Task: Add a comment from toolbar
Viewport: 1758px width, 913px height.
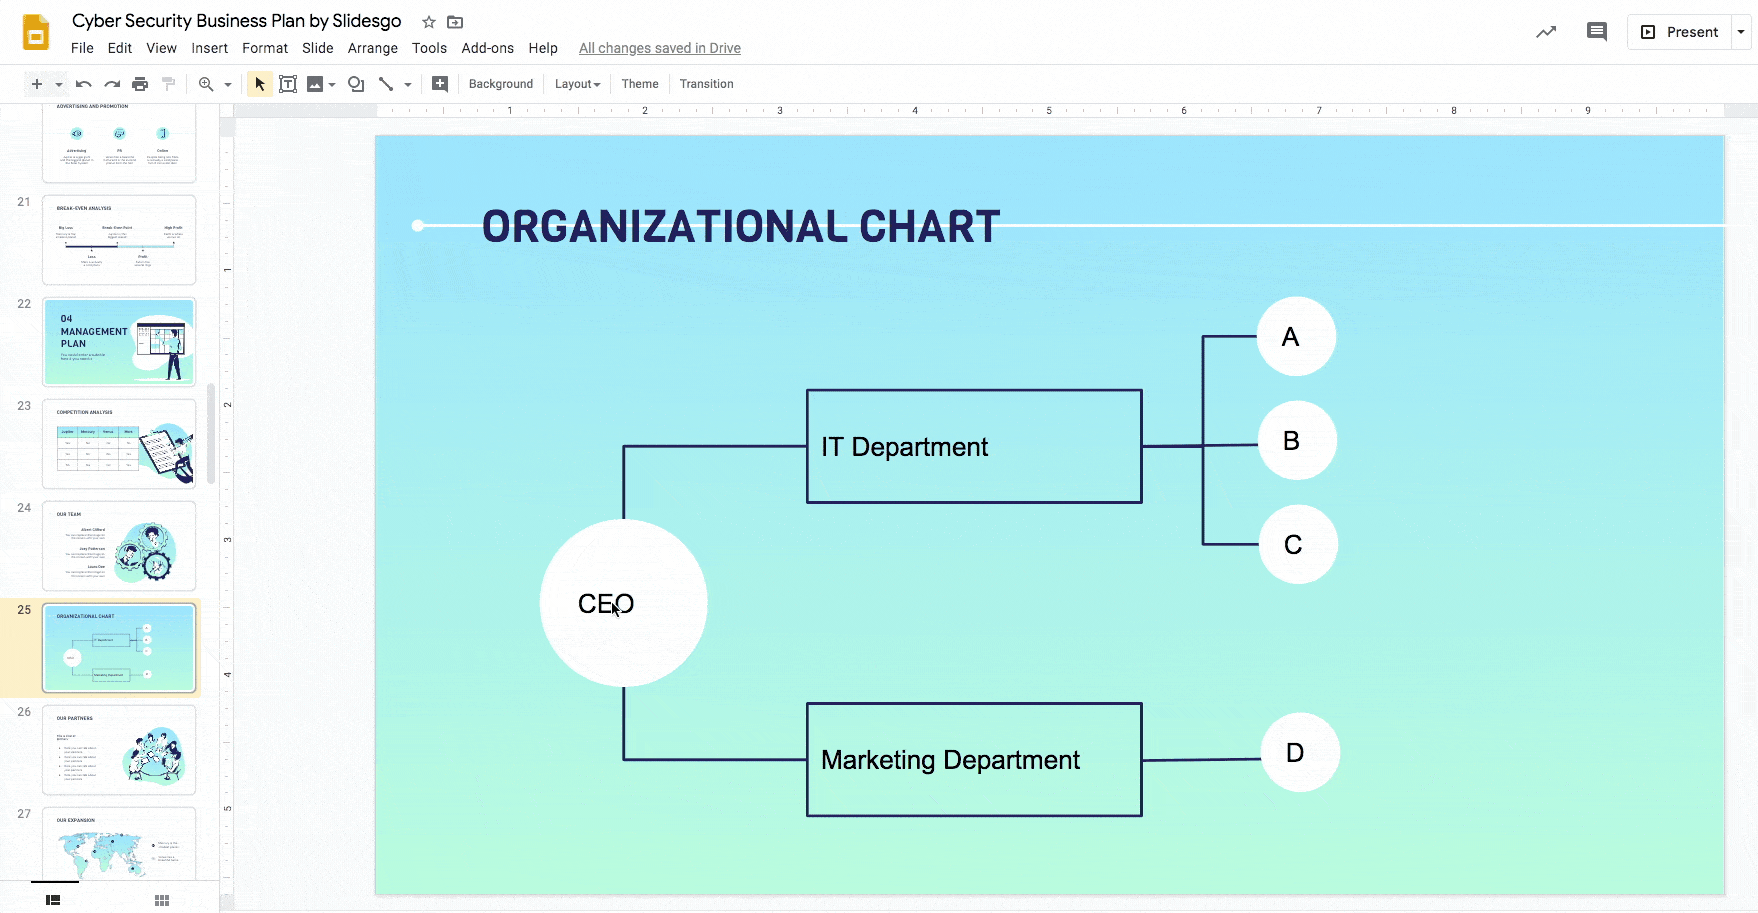Action: click(440, 84)
